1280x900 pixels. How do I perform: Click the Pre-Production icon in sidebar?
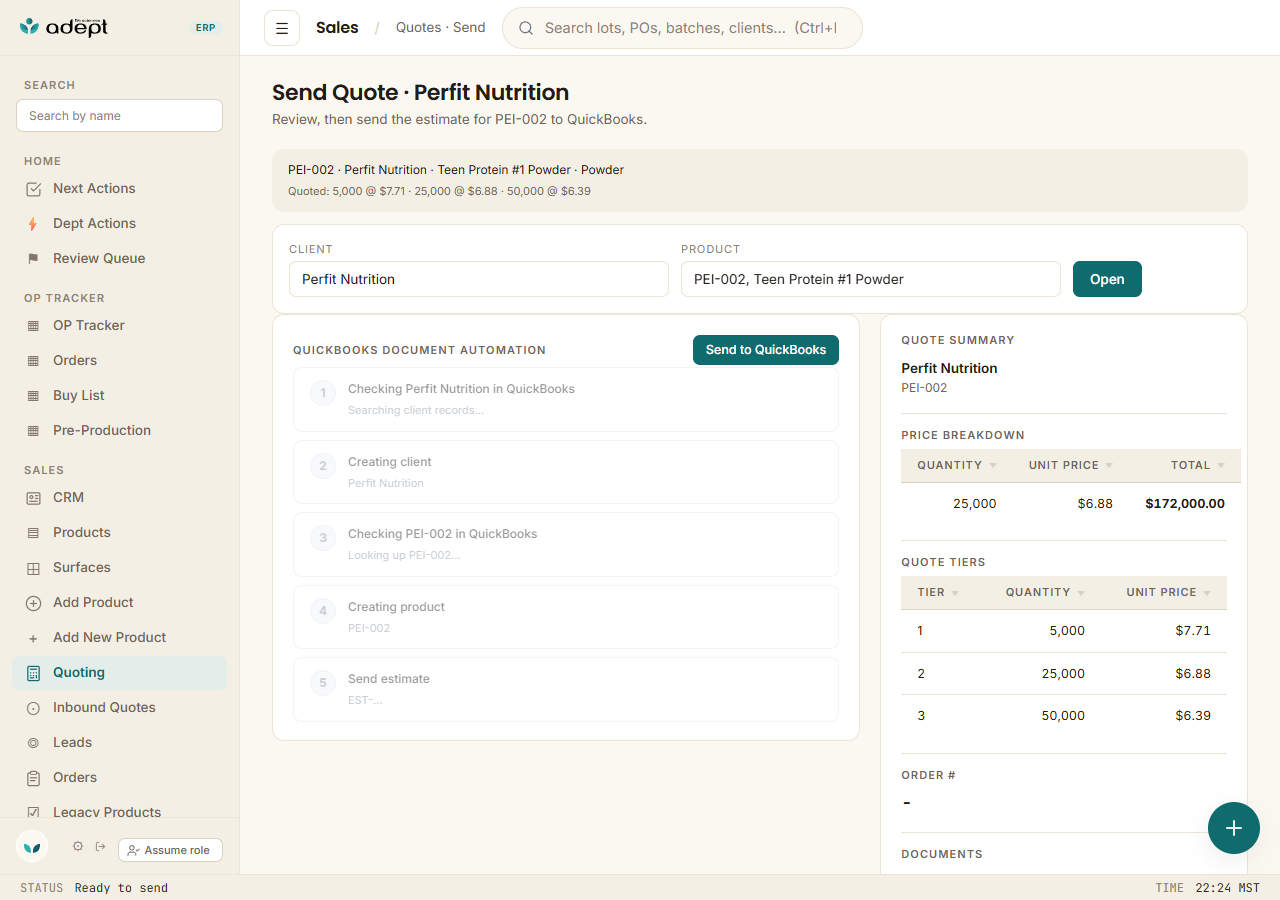pyautogui.click(x=33, y=431)
